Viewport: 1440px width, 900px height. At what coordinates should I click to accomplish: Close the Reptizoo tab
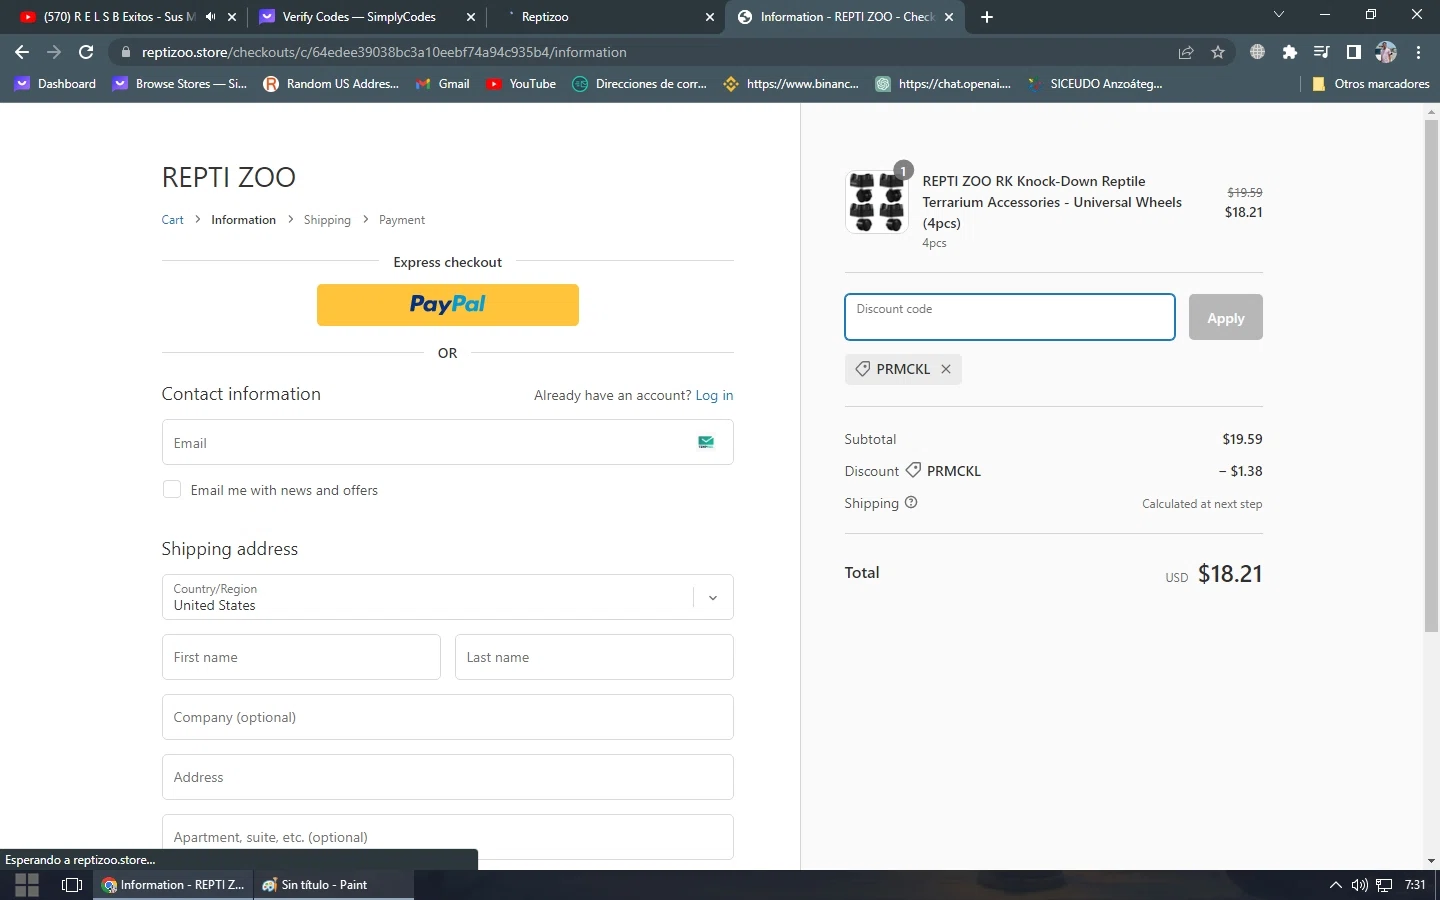[710, 17]
